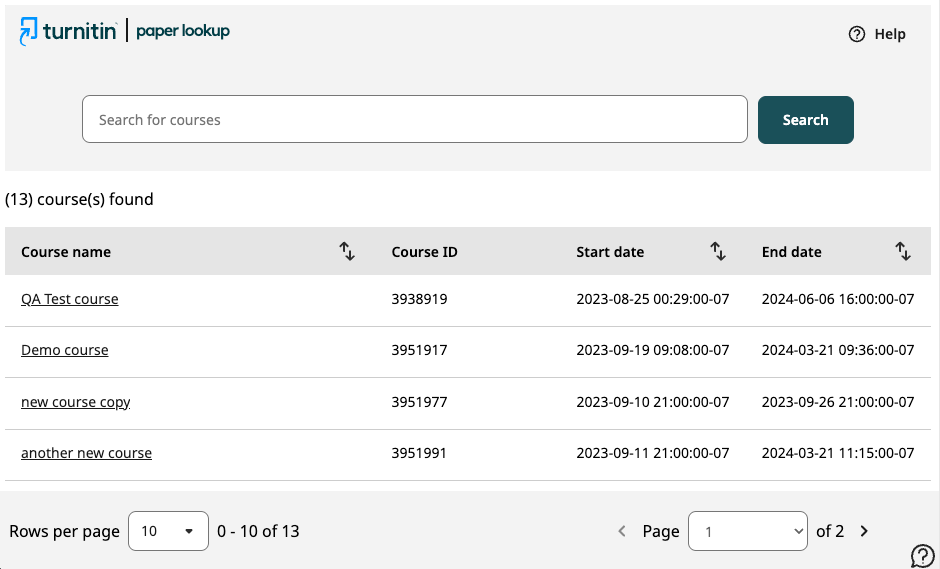940x569 pixels.
Task: Expand the Rows per page dropdown
Action: click(x=168, y=531)
